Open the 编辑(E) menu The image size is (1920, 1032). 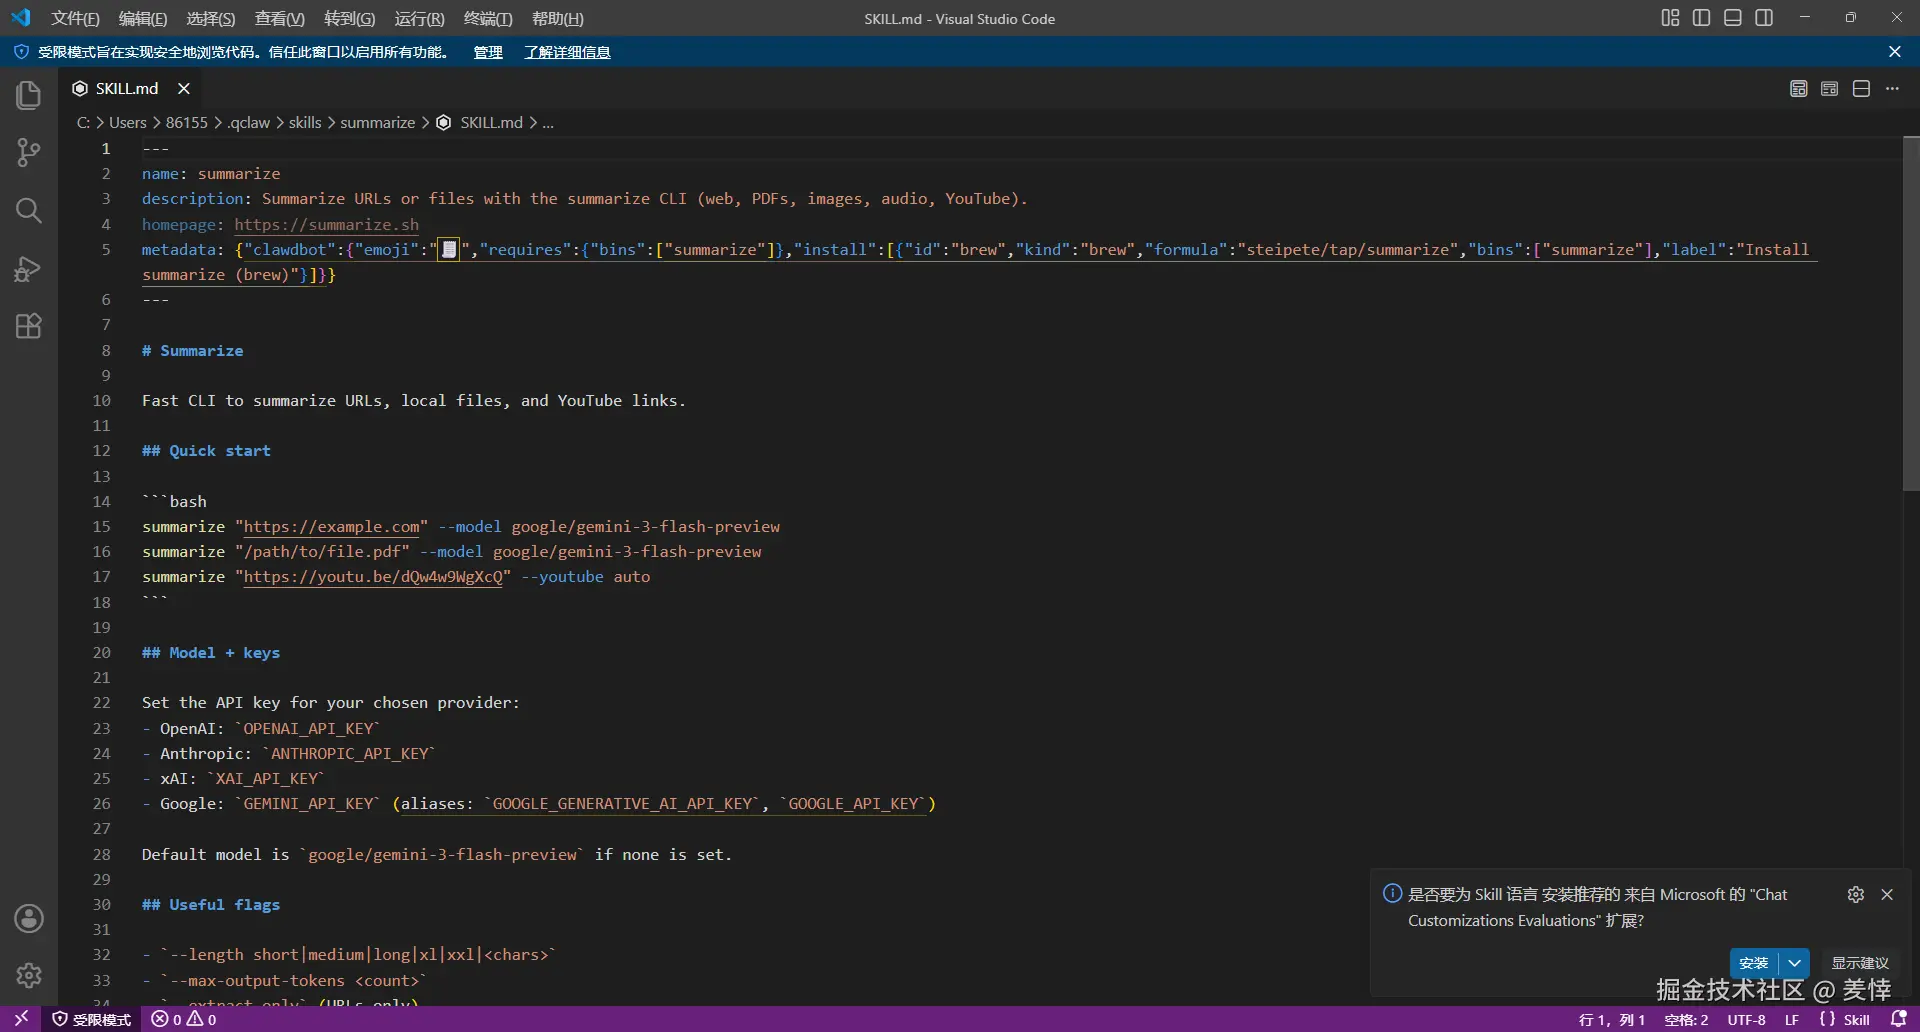coord(143,18)
